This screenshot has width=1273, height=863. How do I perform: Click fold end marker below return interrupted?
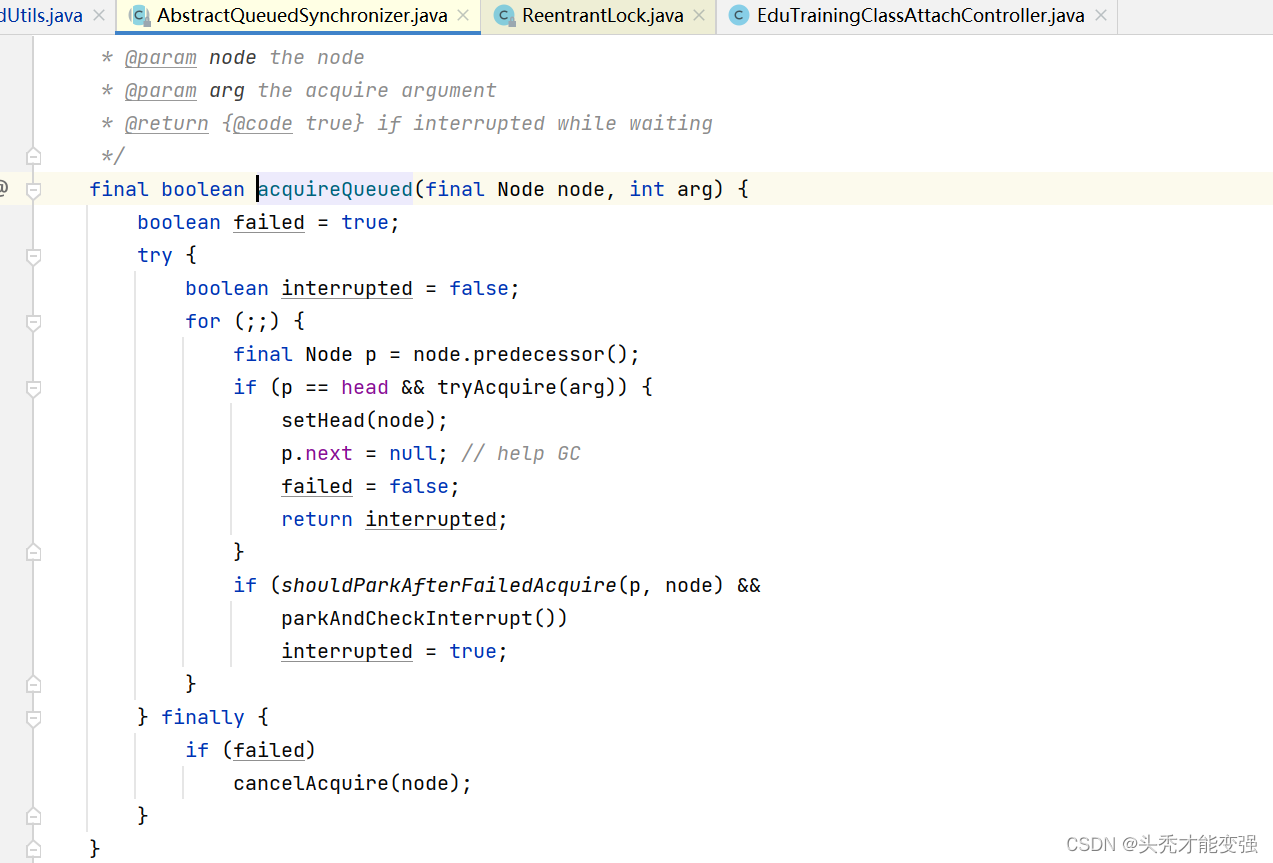(33, 552)
